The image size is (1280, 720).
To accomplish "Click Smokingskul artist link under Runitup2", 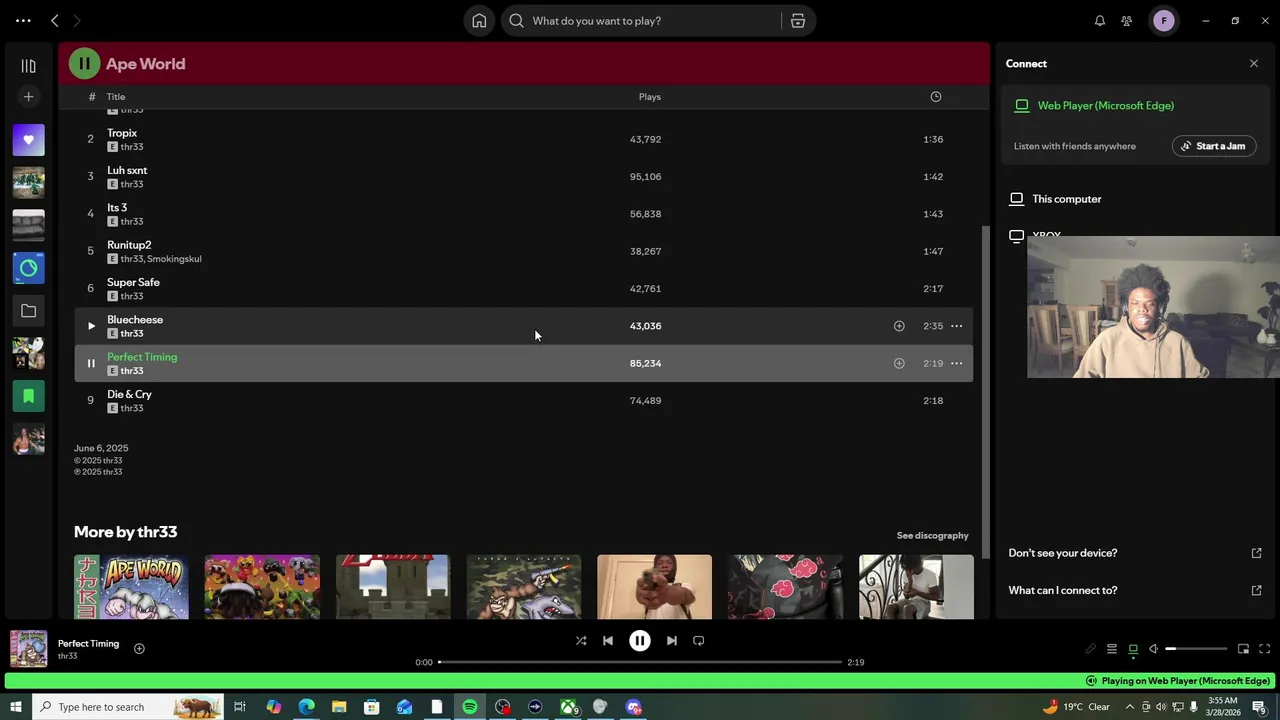I will point(174,259).
